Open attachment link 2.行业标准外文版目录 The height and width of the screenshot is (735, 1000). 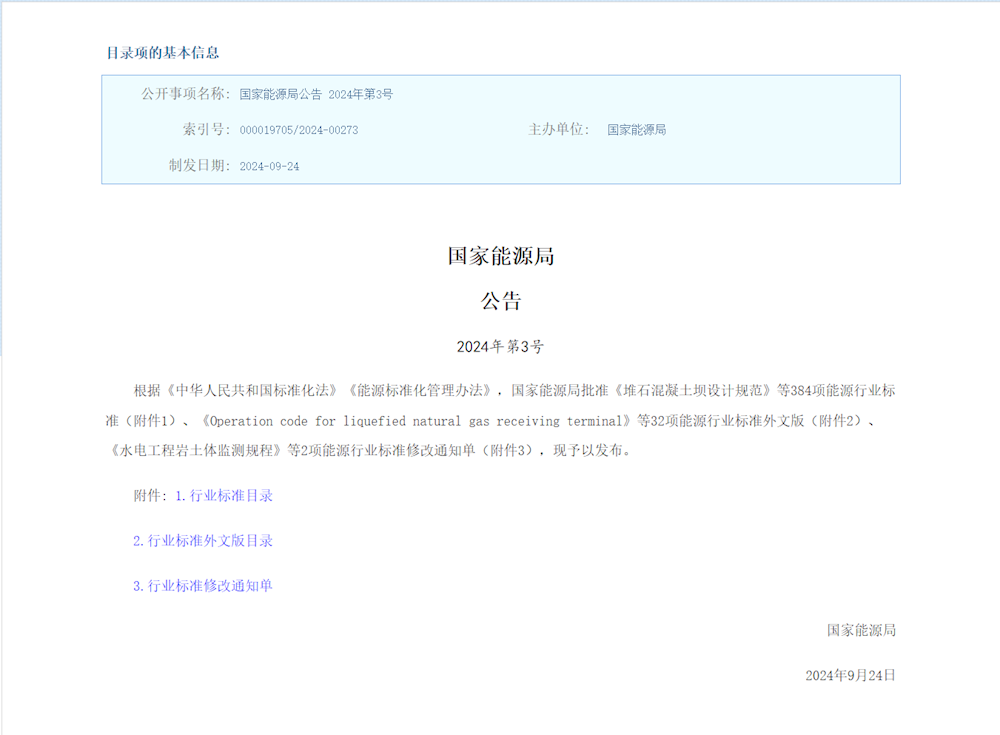click(x=203, y=541)
